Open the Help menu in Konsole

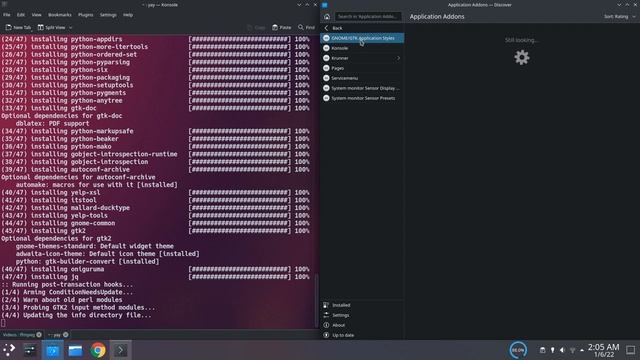(x=128, y=15)
